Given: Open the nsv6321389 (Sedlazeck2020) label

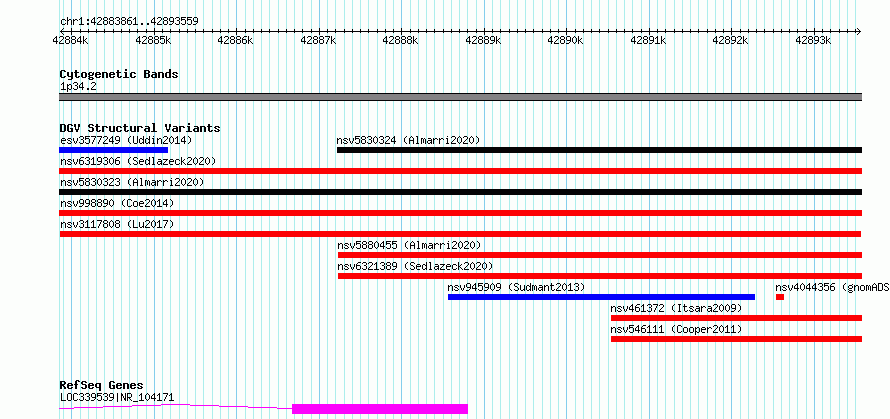Looking at the screenshot, I should point(415,266).
